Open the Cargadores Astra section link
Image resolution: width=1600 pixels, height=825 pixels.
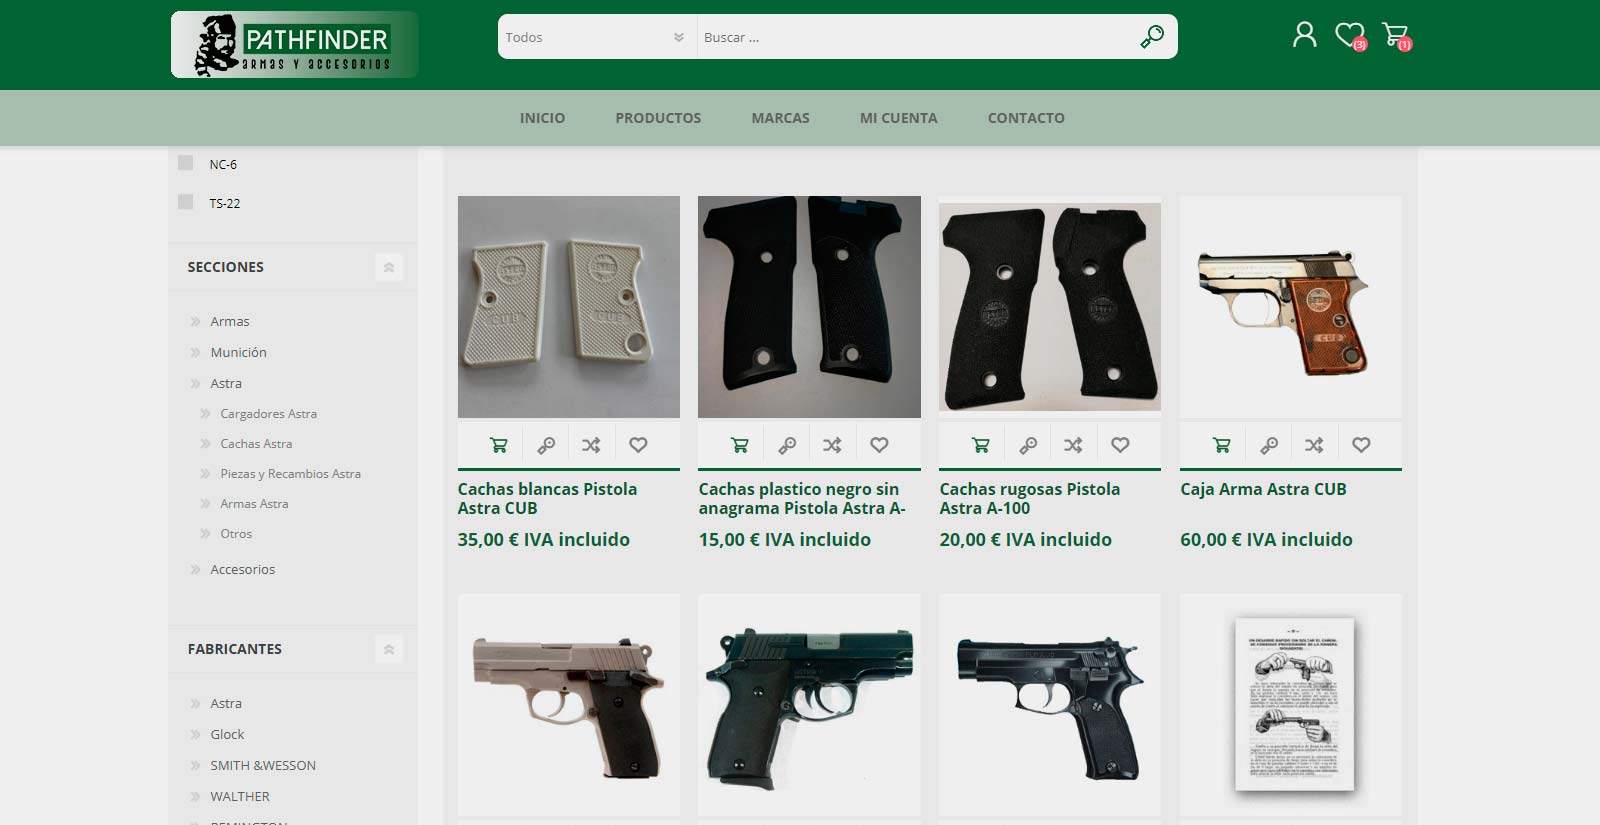coord(268,413)
